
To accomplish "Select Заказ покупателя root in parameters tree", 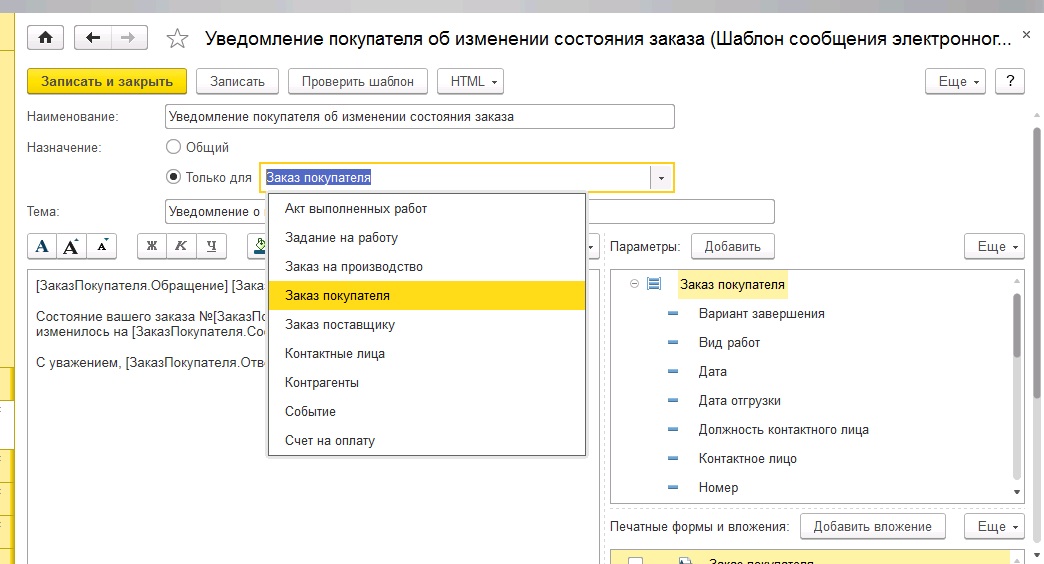I will [732, 284].
